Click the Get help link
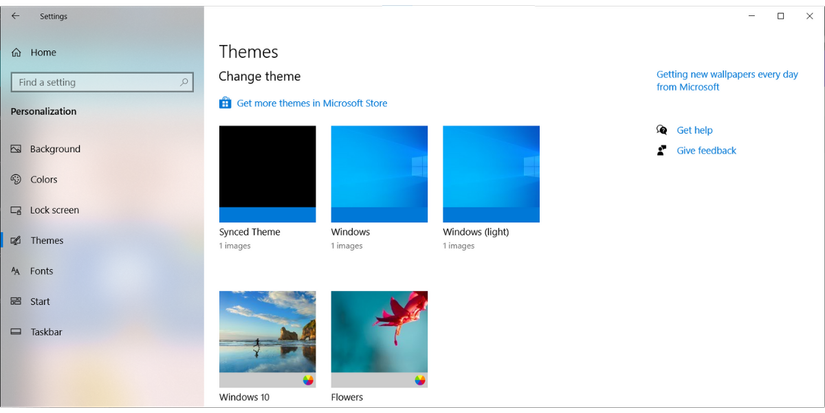 (695, 130)
